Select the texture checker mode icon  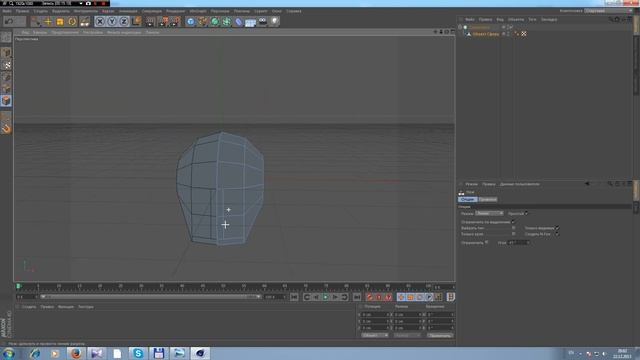pyautogui.click(x=6, y=65)
